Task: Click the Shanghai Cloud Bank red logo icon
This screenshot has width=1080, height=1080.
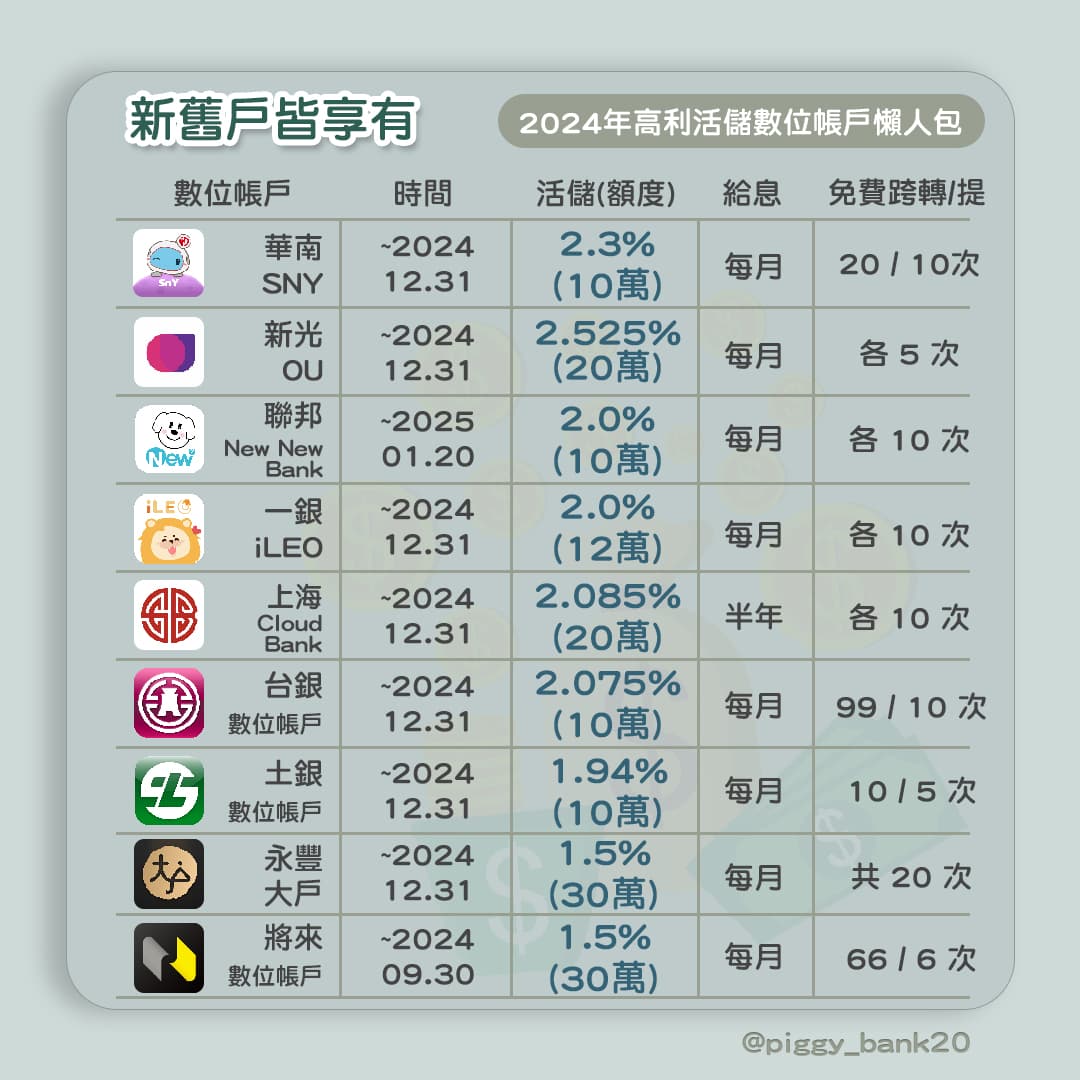Action: pyautogui.click(x=169, y=615)
